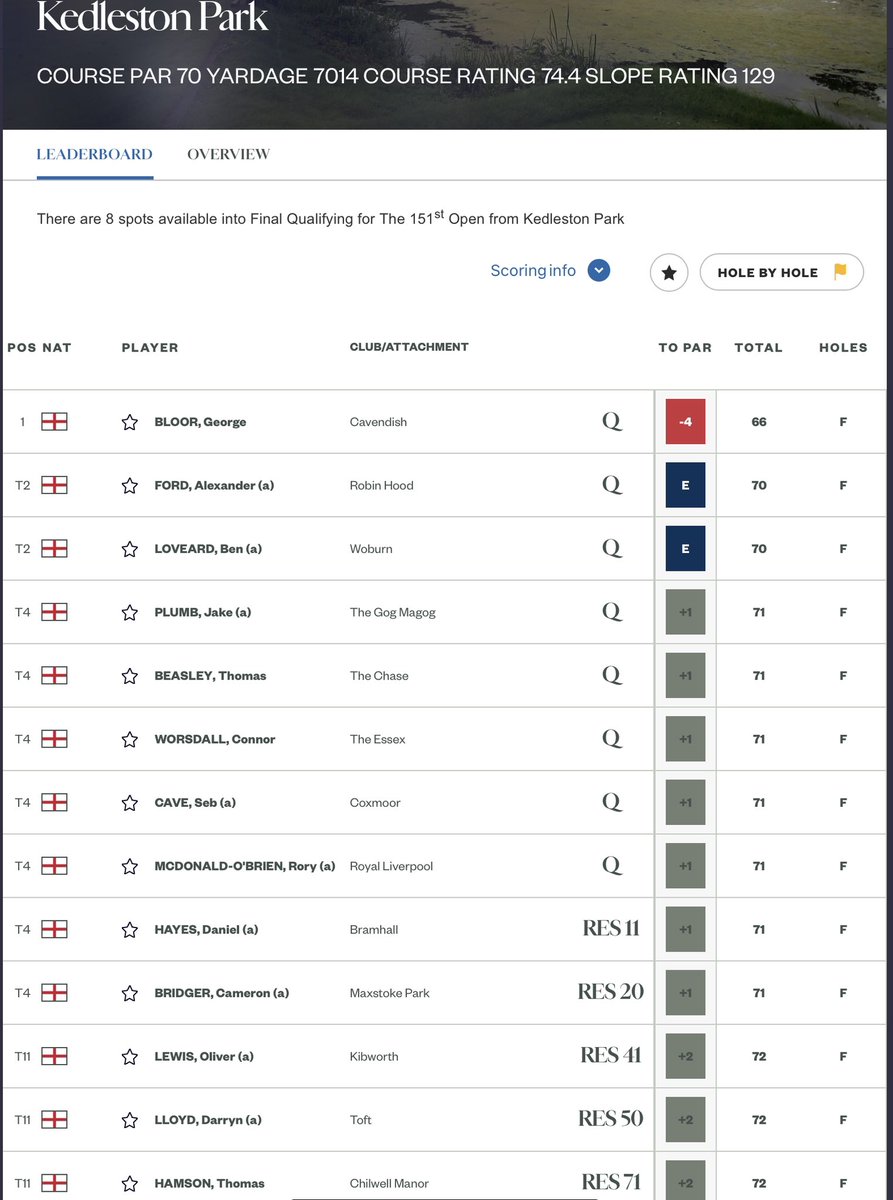Image resolution: width=893 pixels, height=1200 pixels.
Task: Favourite Thomas Beasley with the star
Action: 130,676
